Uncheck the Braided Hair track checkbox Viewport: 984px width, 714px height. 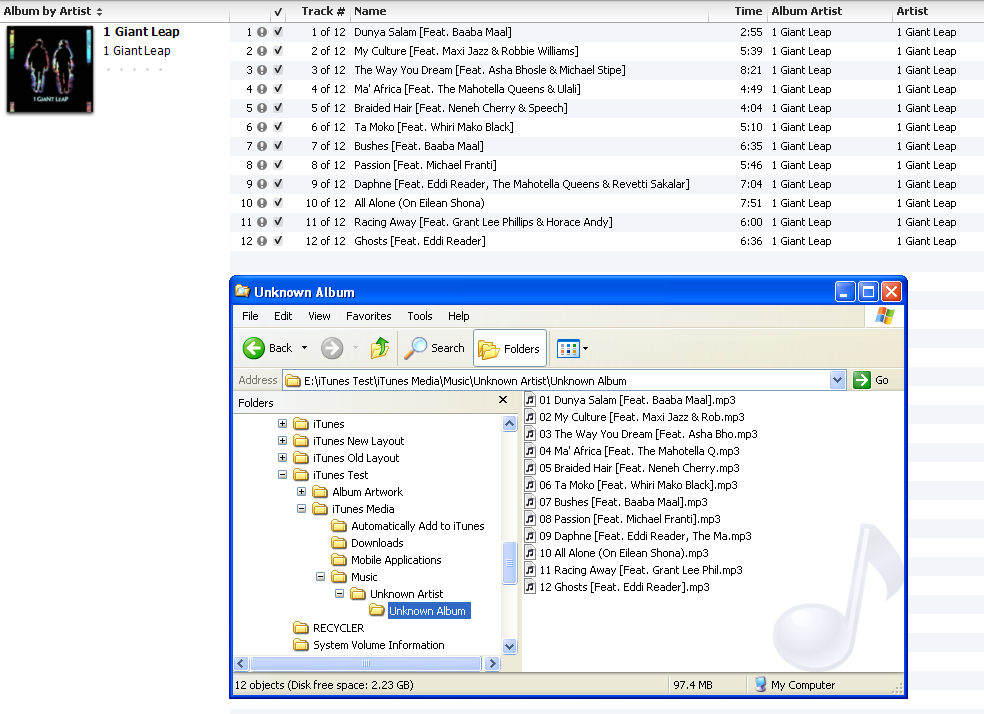(x=278, y=108)
